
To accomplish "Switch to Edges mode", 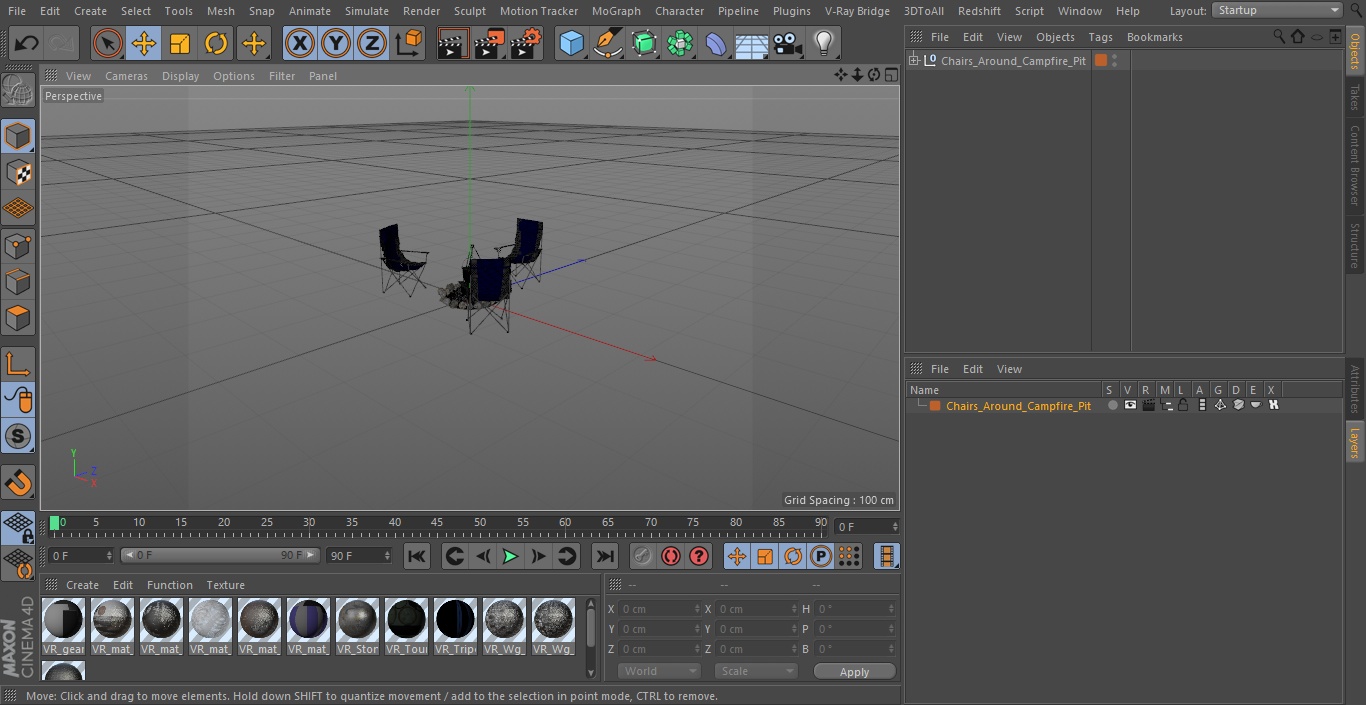I will tap(18, 282).
